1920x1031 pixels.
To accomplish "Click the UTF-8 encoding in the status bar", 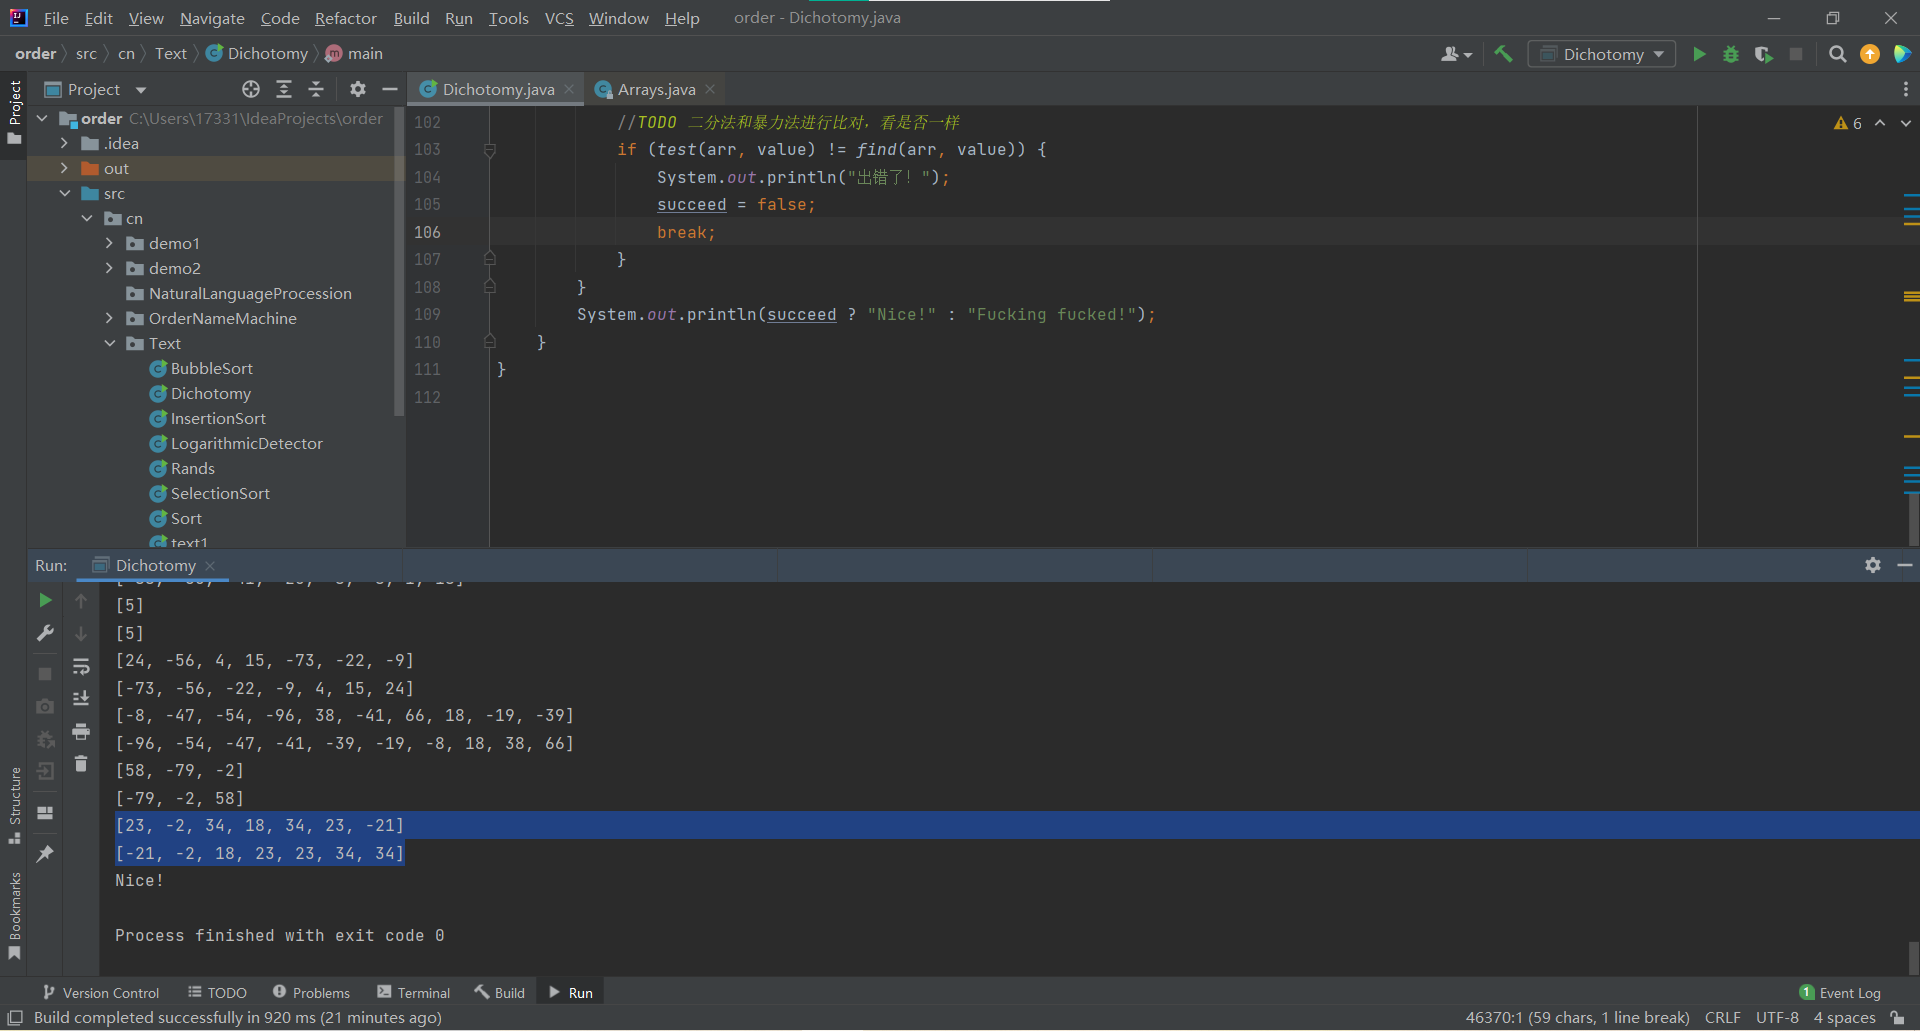I will pyautogui.click(x=1777, y=1017).
